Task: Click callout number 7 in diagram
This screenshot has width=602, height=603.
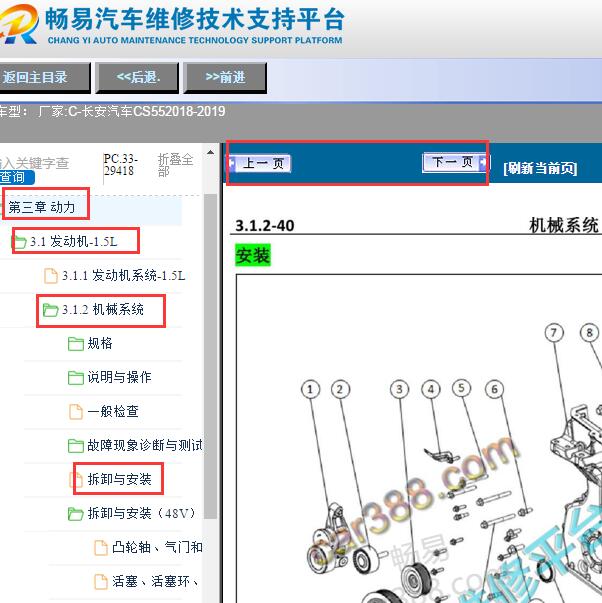Action: (554, 333)
